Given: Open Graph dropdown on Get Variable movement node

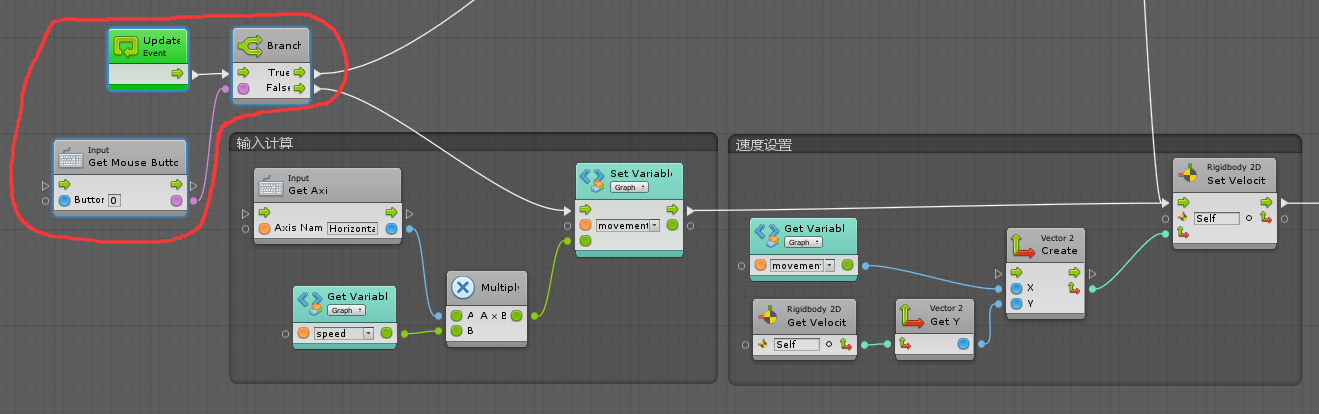Looking at the screenshot, I should tap(804, 242).
